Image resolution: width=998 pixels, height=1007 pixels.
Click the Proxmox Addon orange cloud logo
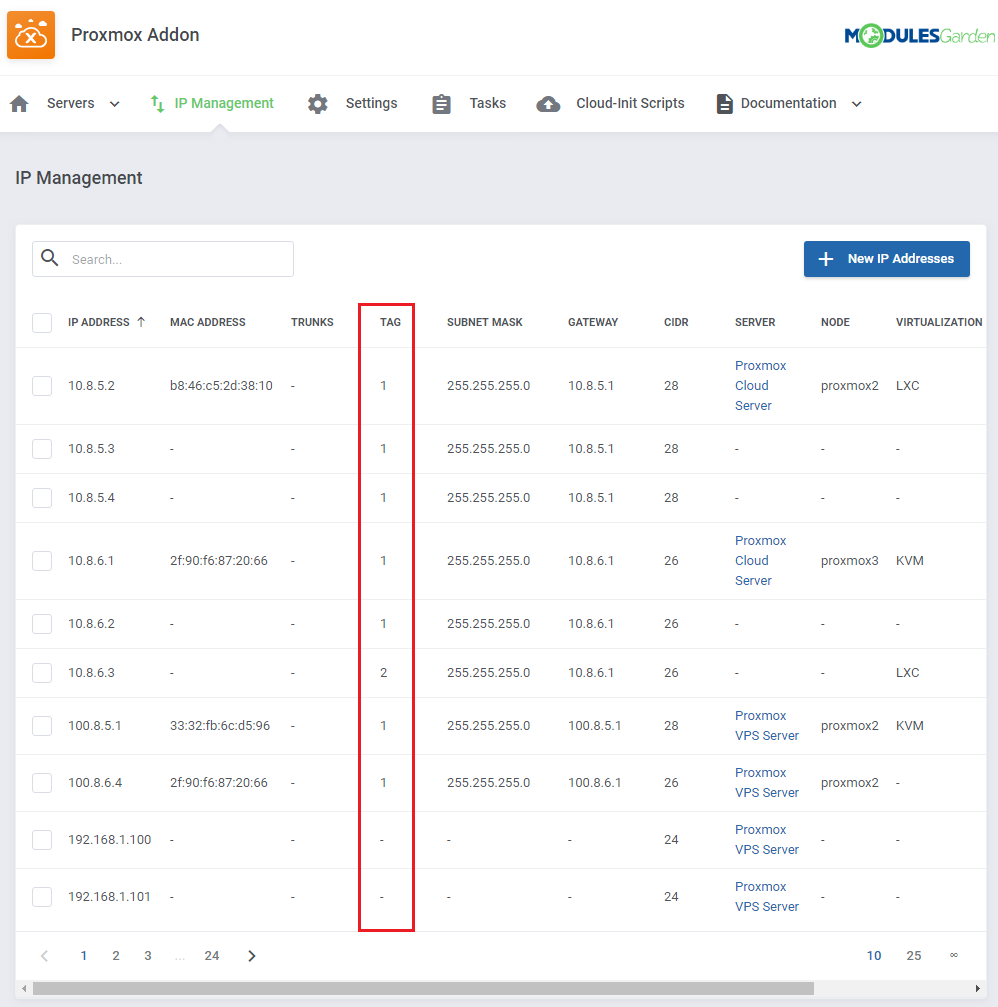pyautogui.click(x=31, y=35)
